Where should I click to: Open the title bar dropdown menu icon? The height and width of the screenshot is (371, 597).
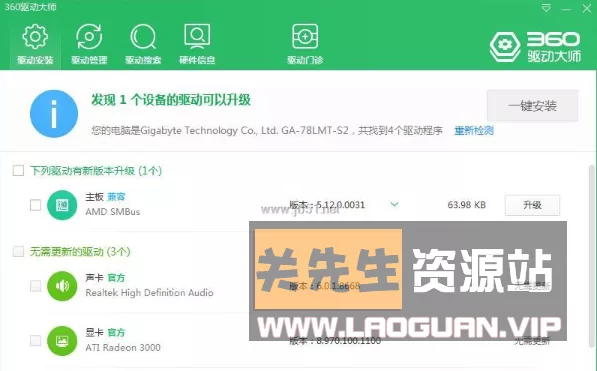(546, 8)
